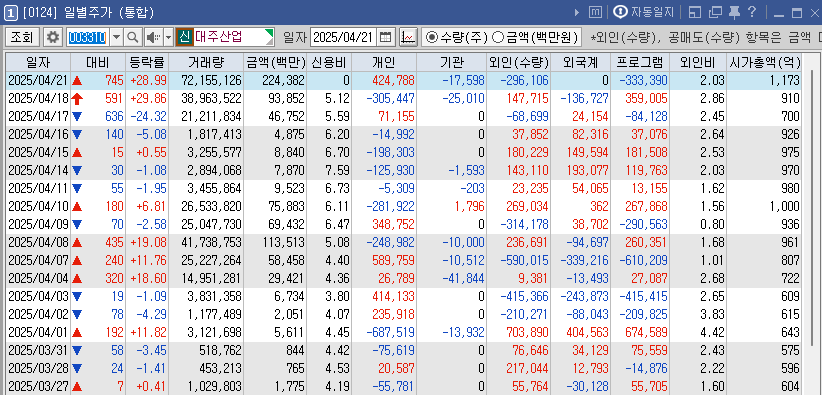Image resolution: width=822 pixels, height=395 pixels.
Task: Select date cell 2025/04/03
Action: [38, 296]
